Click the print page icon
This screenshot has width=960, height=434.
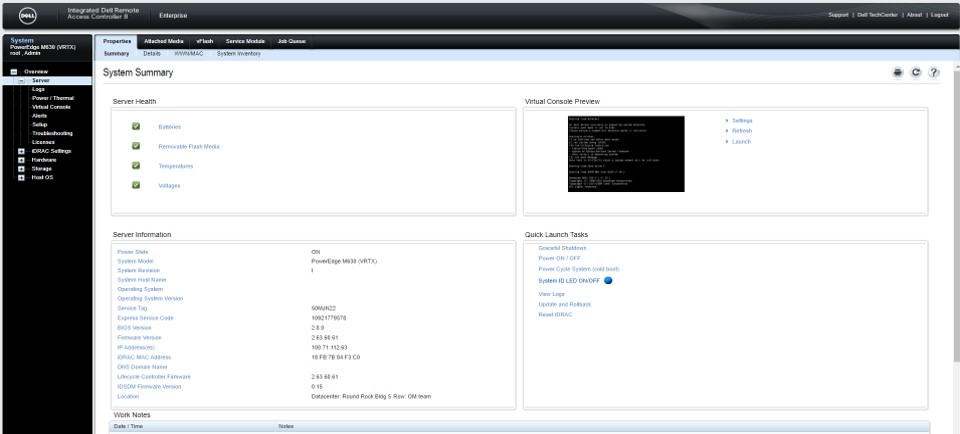897,73
